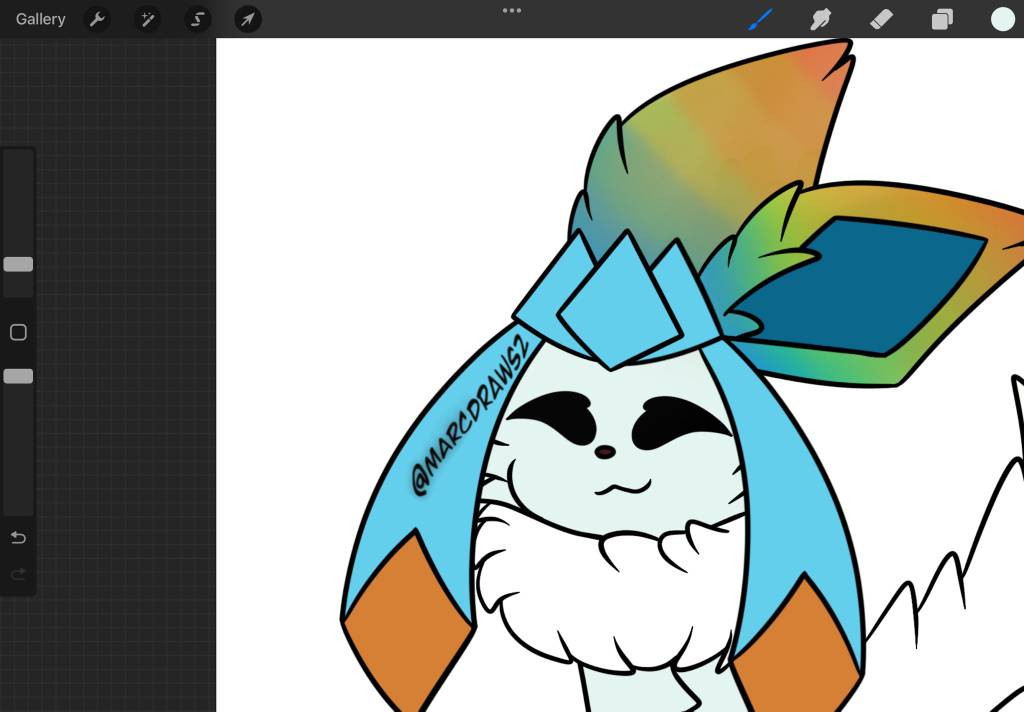Activate the Transform arrow tool

tap(248, 20)
